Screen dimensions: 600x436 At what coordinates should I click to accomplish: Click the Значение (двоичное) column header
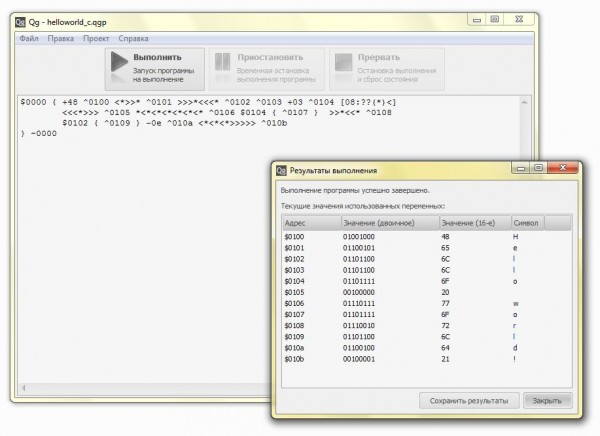click(x=389, y=222)
